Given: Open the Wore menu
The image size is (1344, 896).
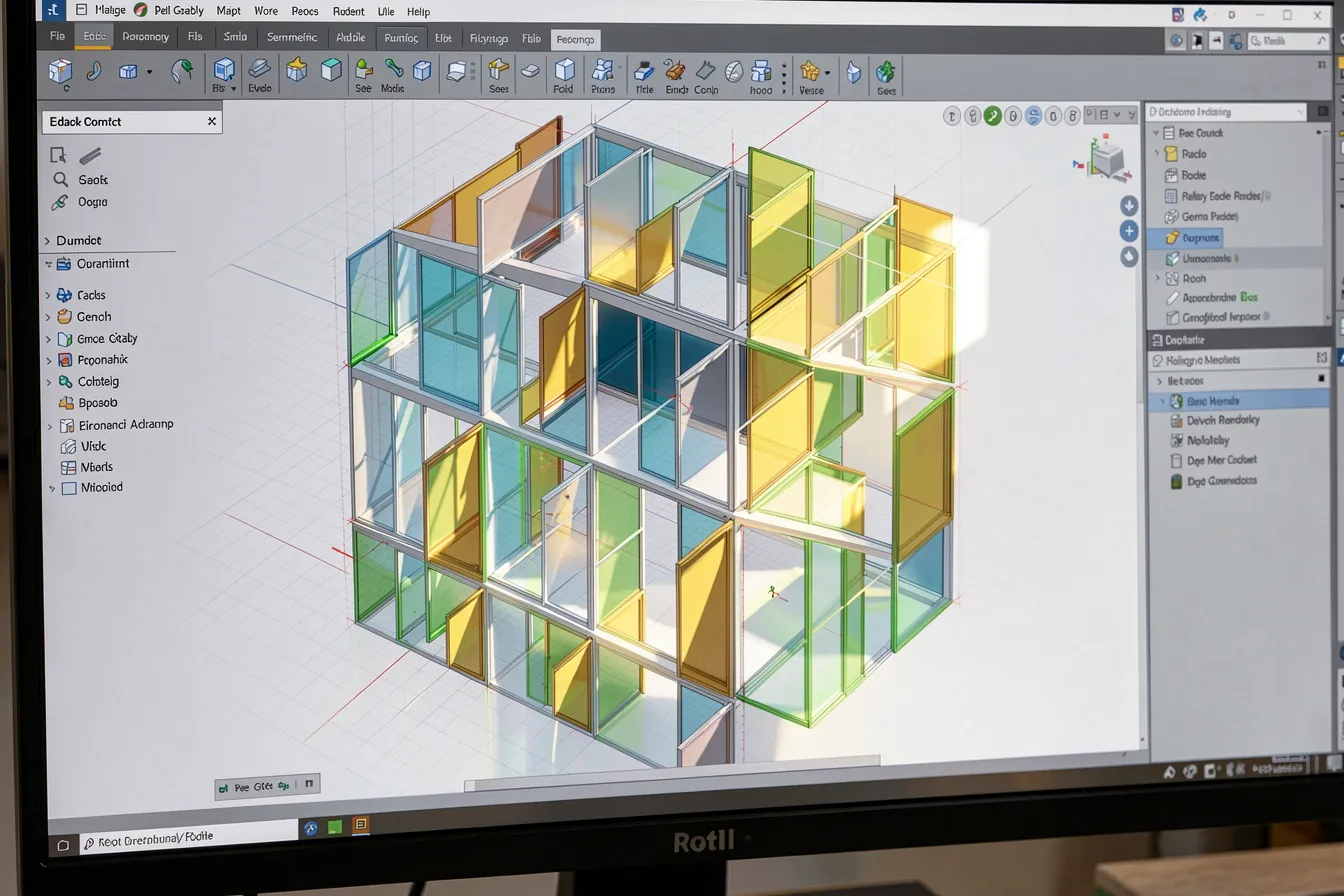Looking at the screenshot, I should (266, 11).
